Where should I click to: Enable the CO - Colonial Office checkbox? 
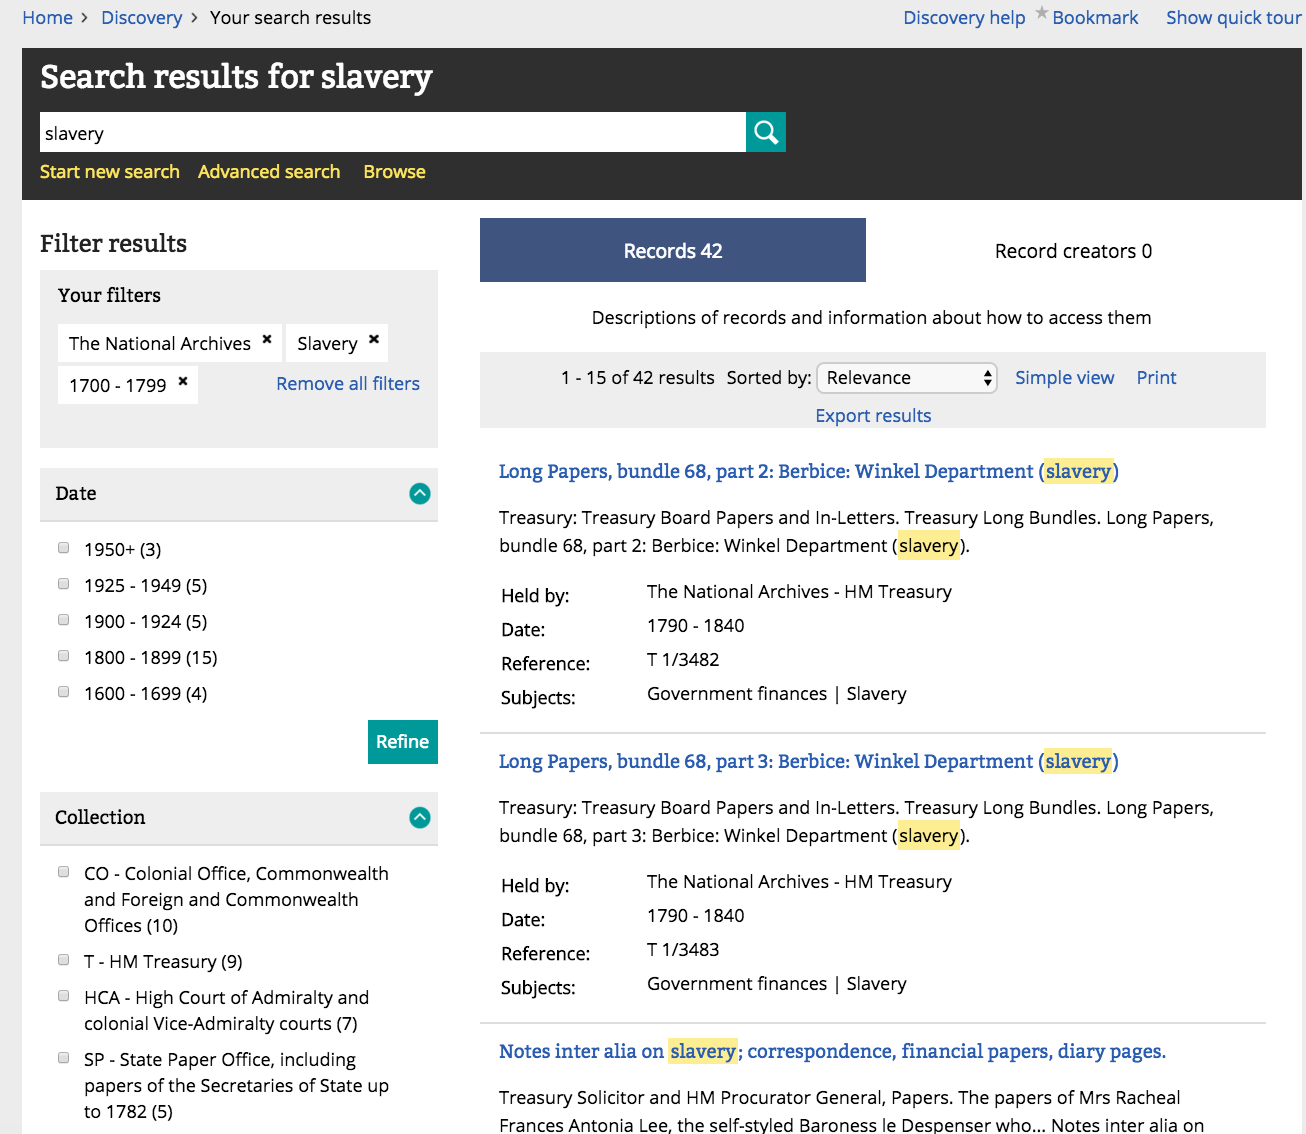[64, 872]
